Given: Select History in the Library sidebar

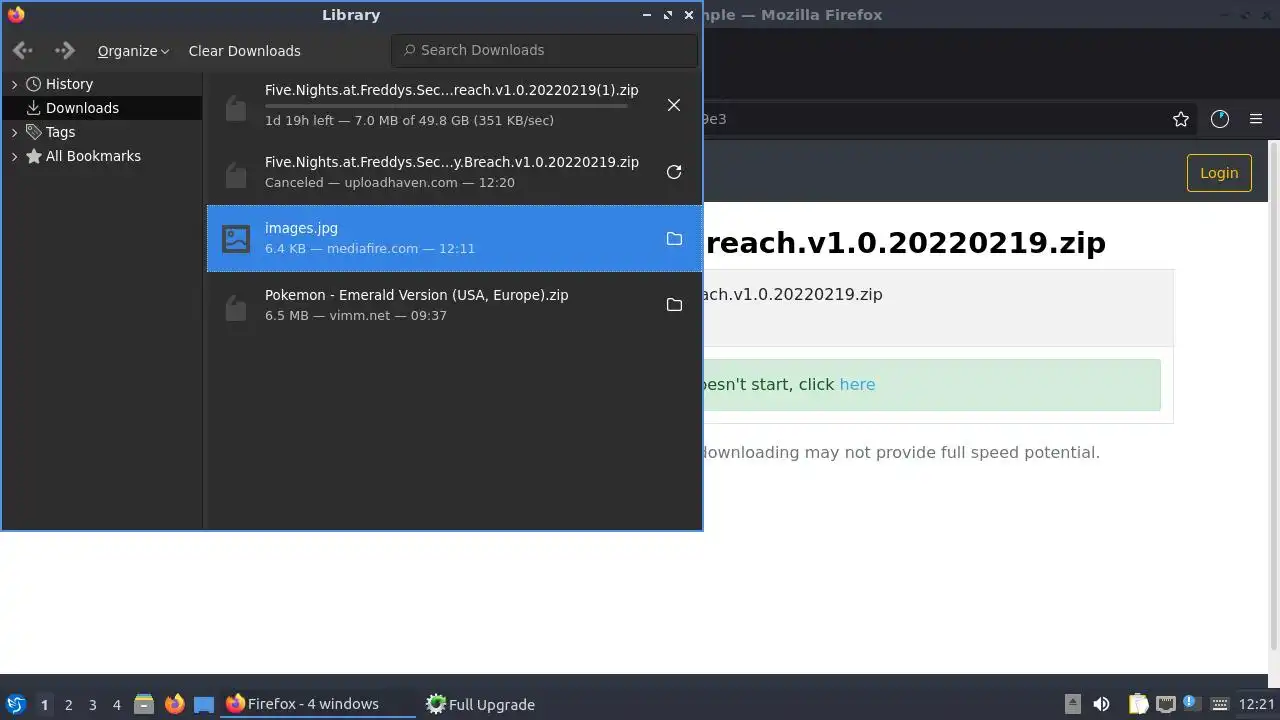Looking at the screenshot, I should [102, 84].
